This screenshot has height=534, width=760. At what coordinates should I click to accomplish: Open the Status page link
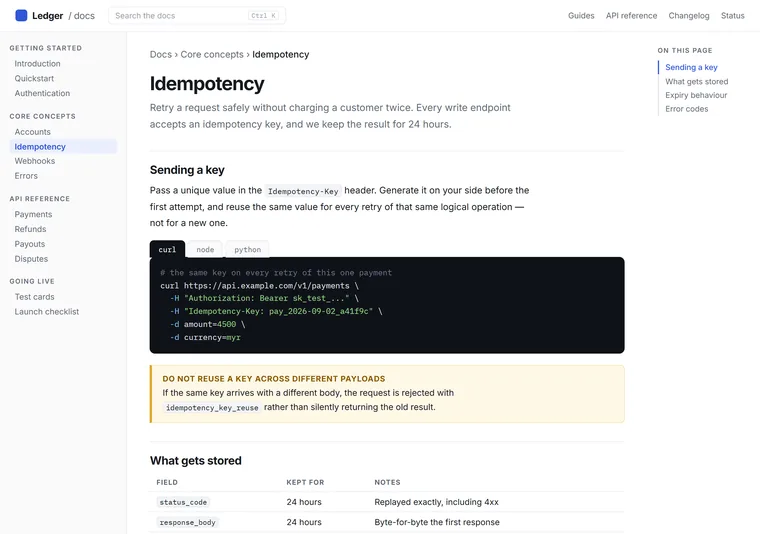(732, 16)
